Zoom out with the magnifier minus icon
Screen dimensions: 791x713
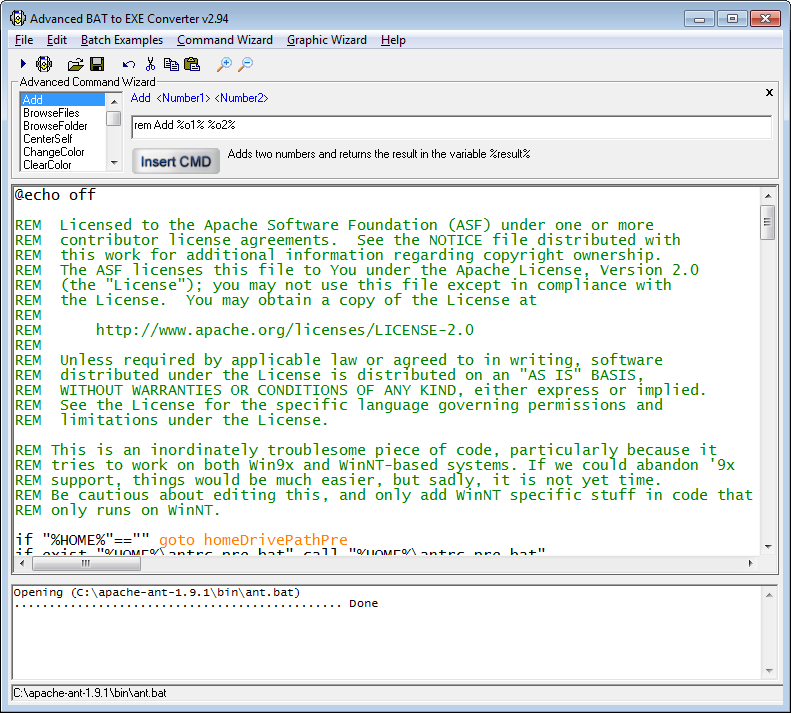[245, 64]
